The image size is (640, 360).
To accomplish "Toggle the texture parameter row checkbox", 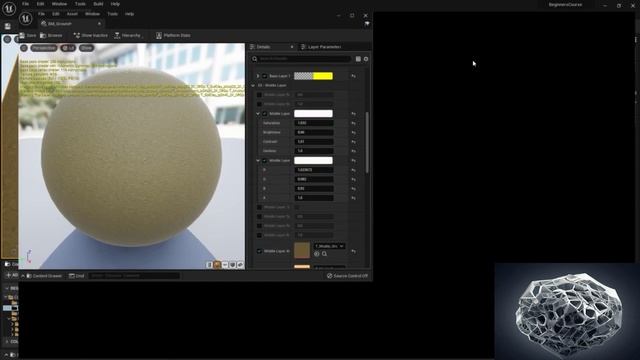I will (x=259, y=251).
